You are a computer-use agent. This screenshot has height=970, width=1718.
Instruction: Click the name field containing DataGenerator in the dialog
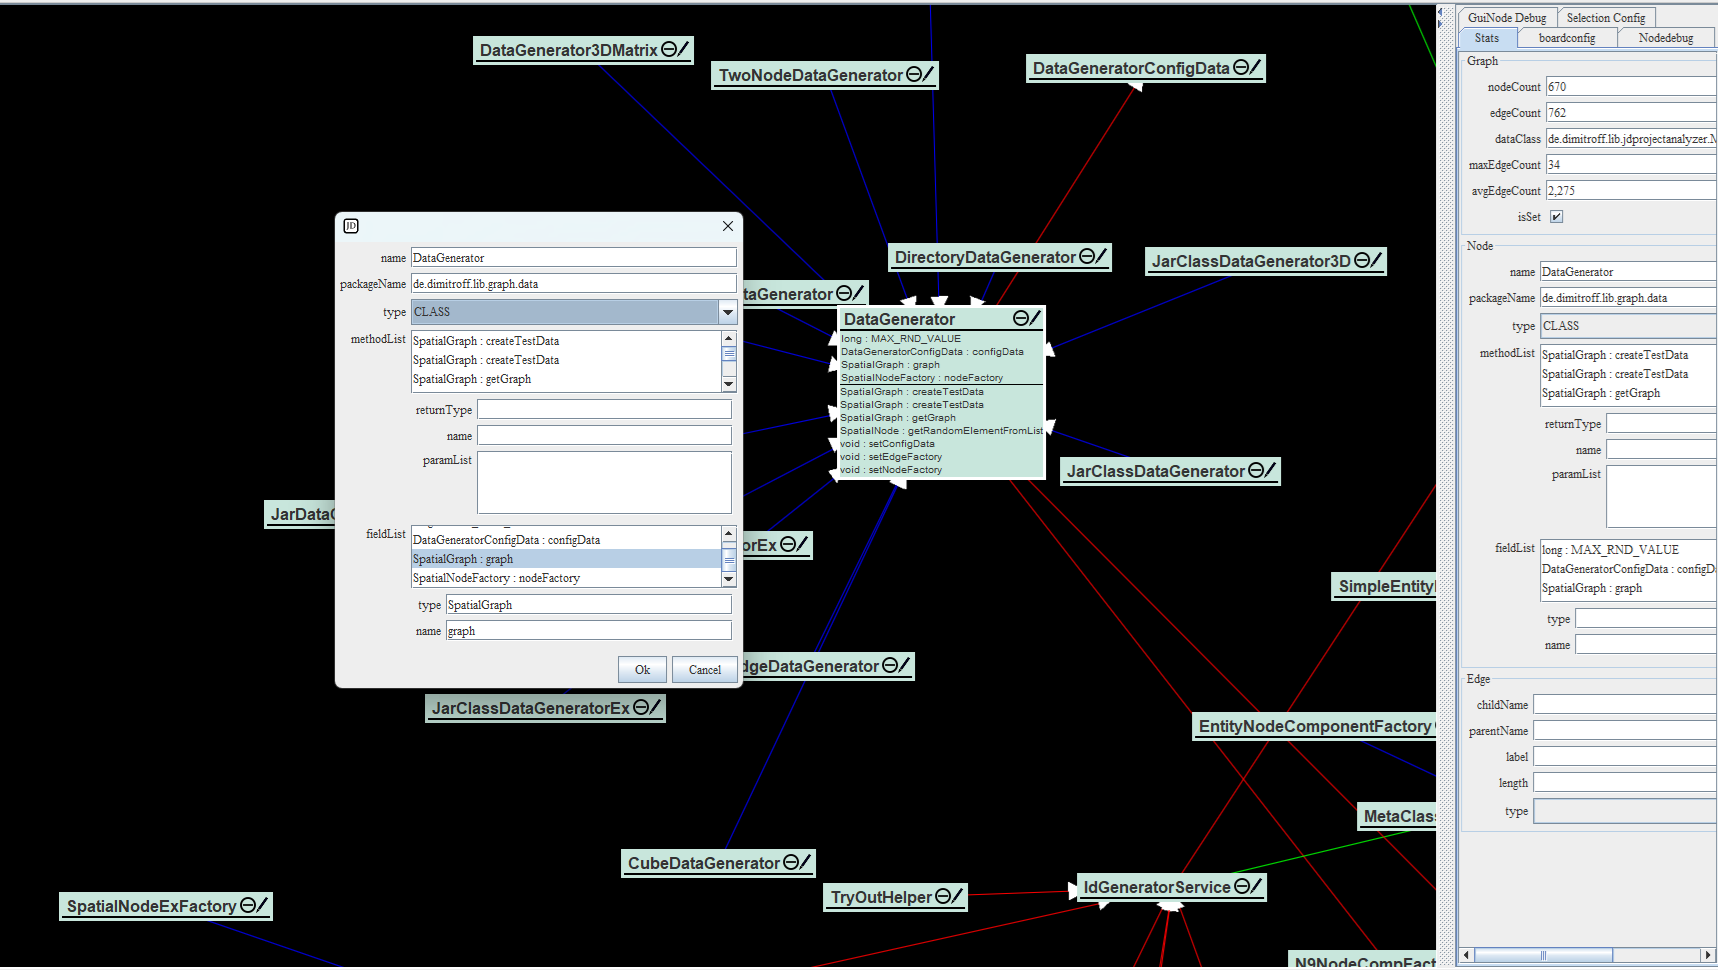pyautogui.click(x=574, y=258)
